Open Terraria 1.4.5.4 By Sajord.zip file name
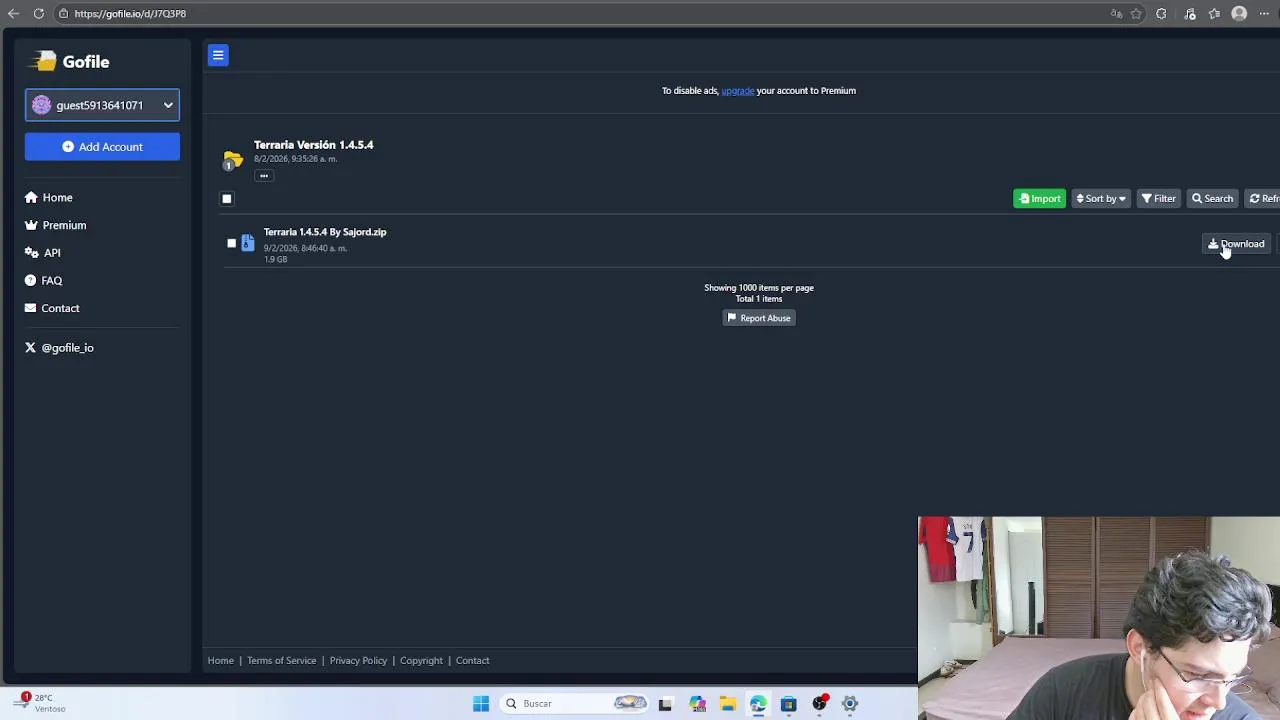1280x720 pixels. pos(325,232)
